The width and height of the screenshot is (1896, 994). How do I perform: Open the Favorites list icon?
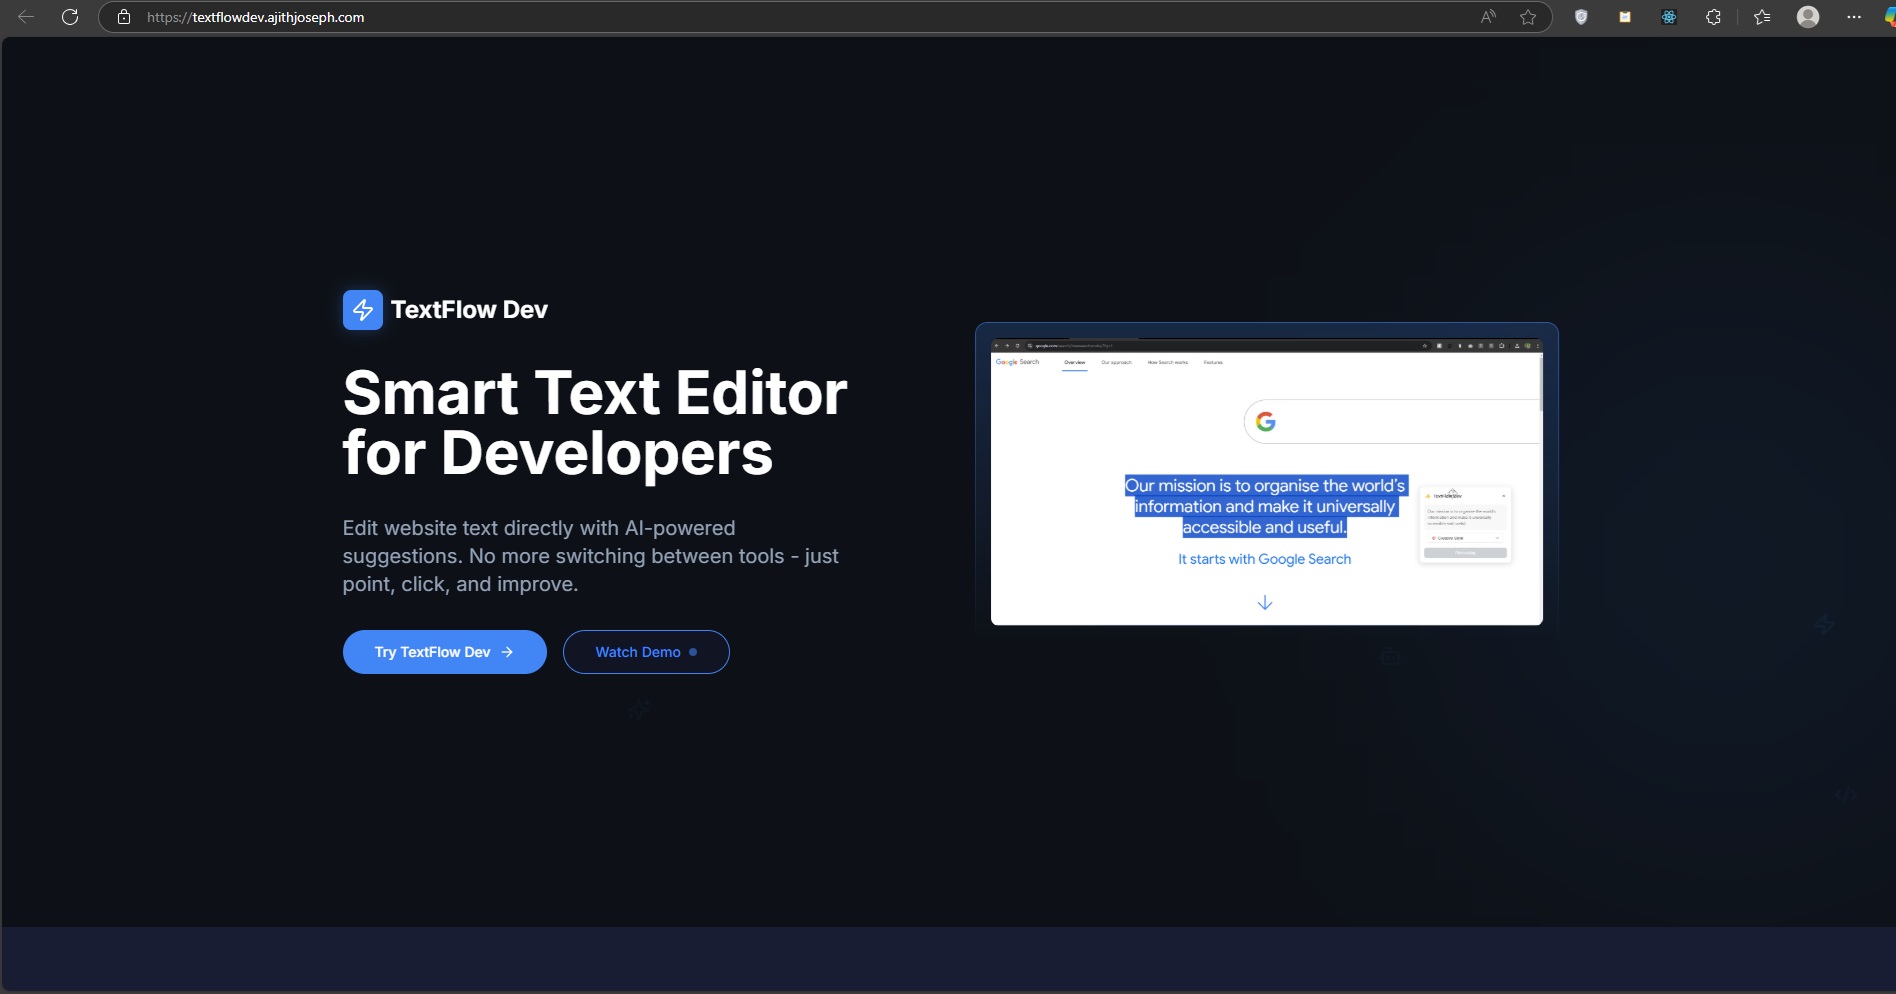tap(1762, 17)
